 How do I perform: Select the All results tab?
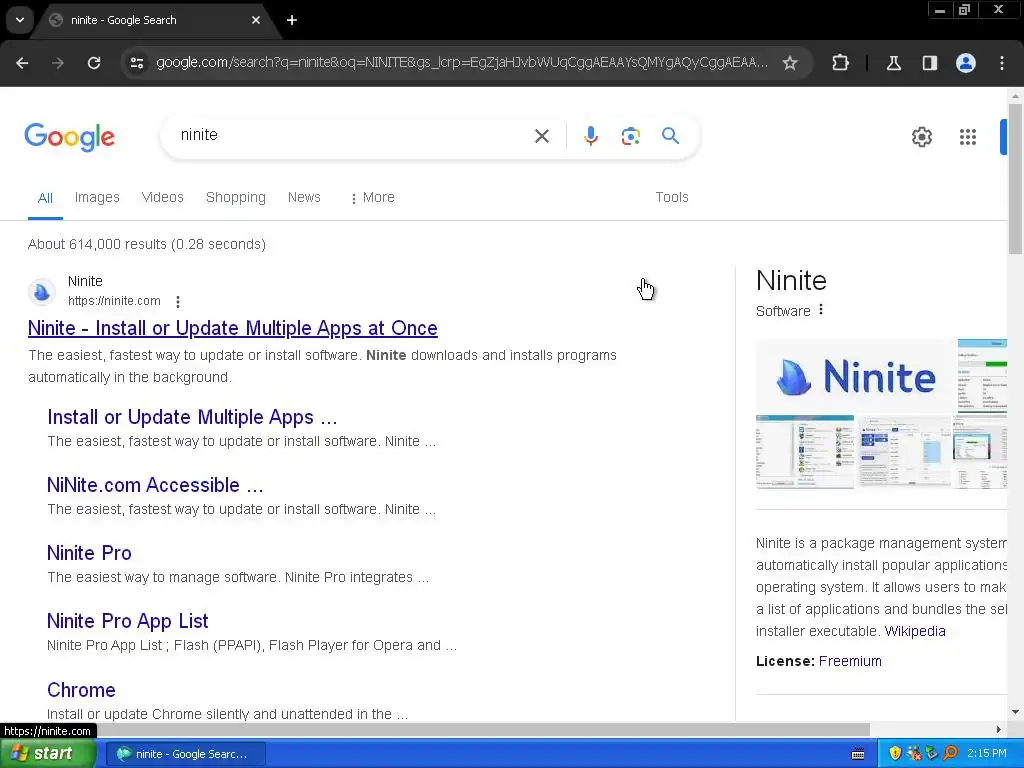(x=45, y=198)
